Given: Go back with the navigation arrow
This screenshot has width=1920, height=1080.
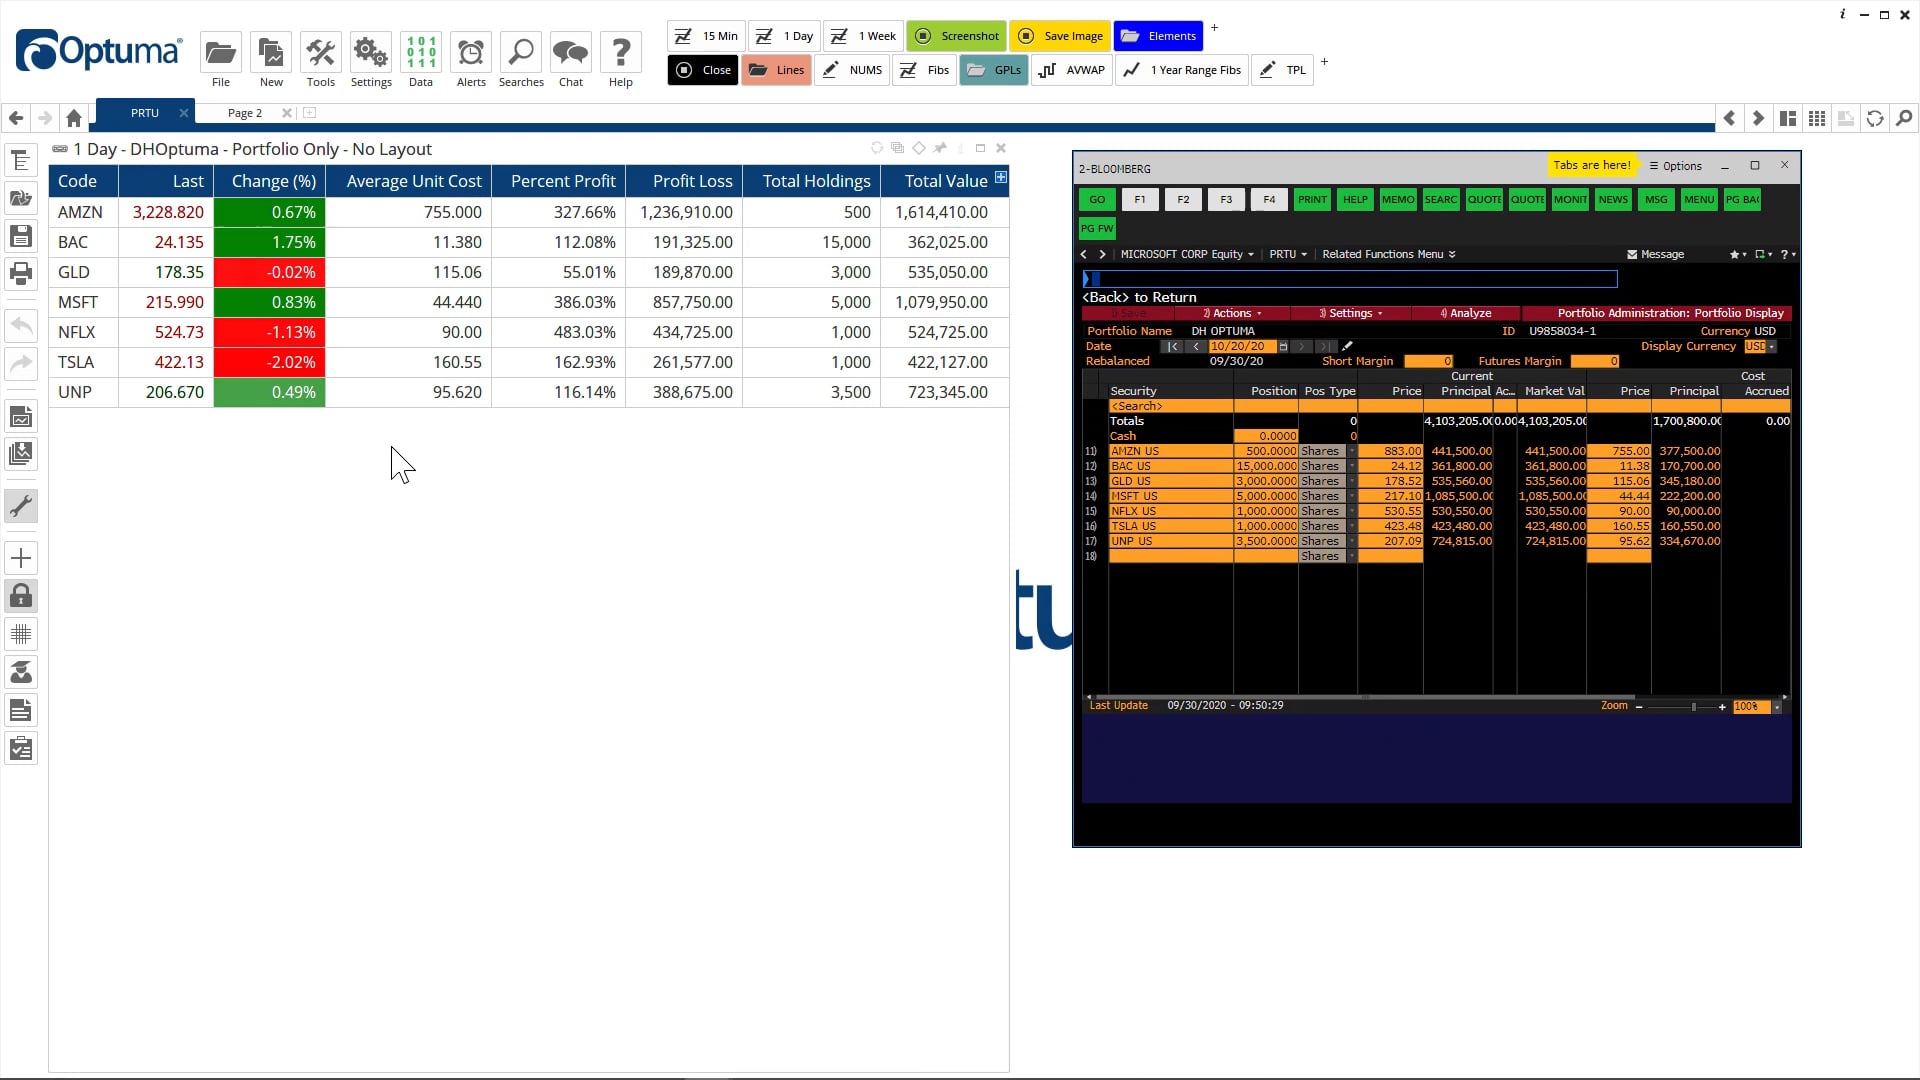Looking at the screenshot, I should pos(16,118).
